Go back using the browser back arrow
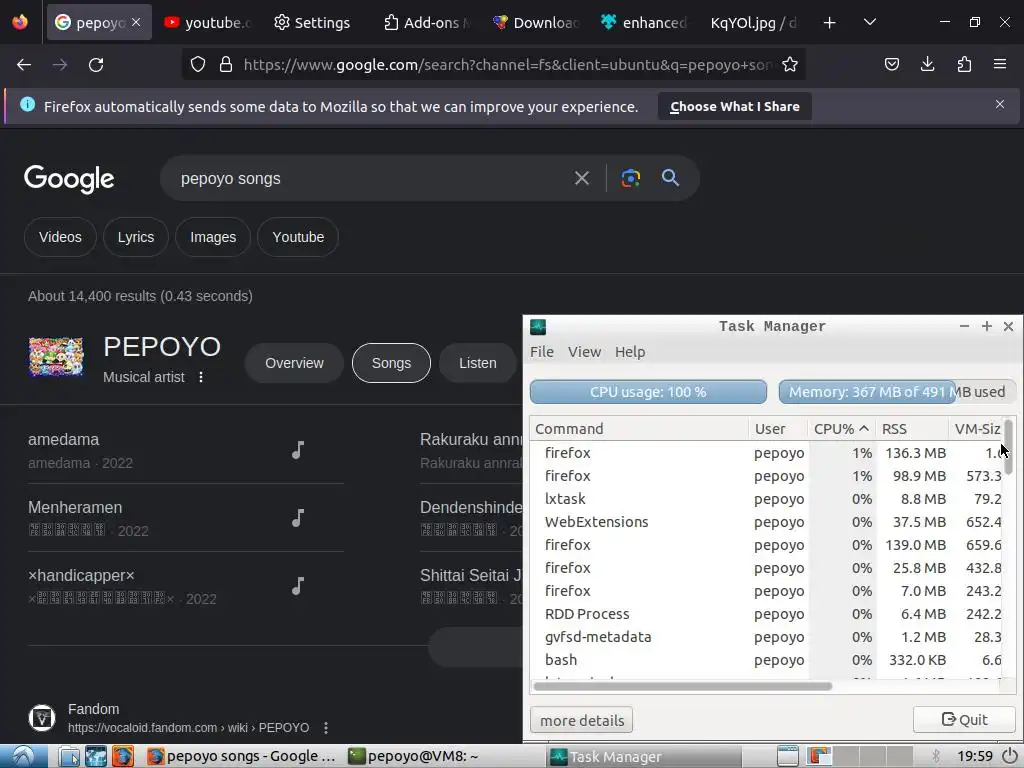This screenshot has height=768, width=1024. coord(24,65)
